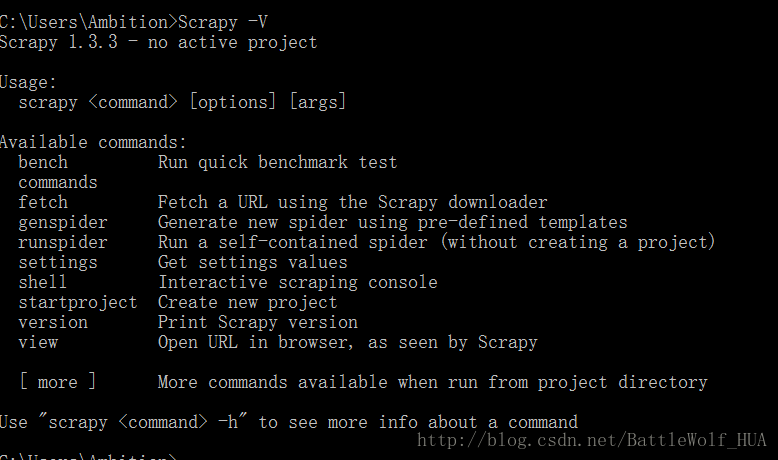Select the 'fetch' command entry
Screen dimensions: 778x460
click(43, 202)
